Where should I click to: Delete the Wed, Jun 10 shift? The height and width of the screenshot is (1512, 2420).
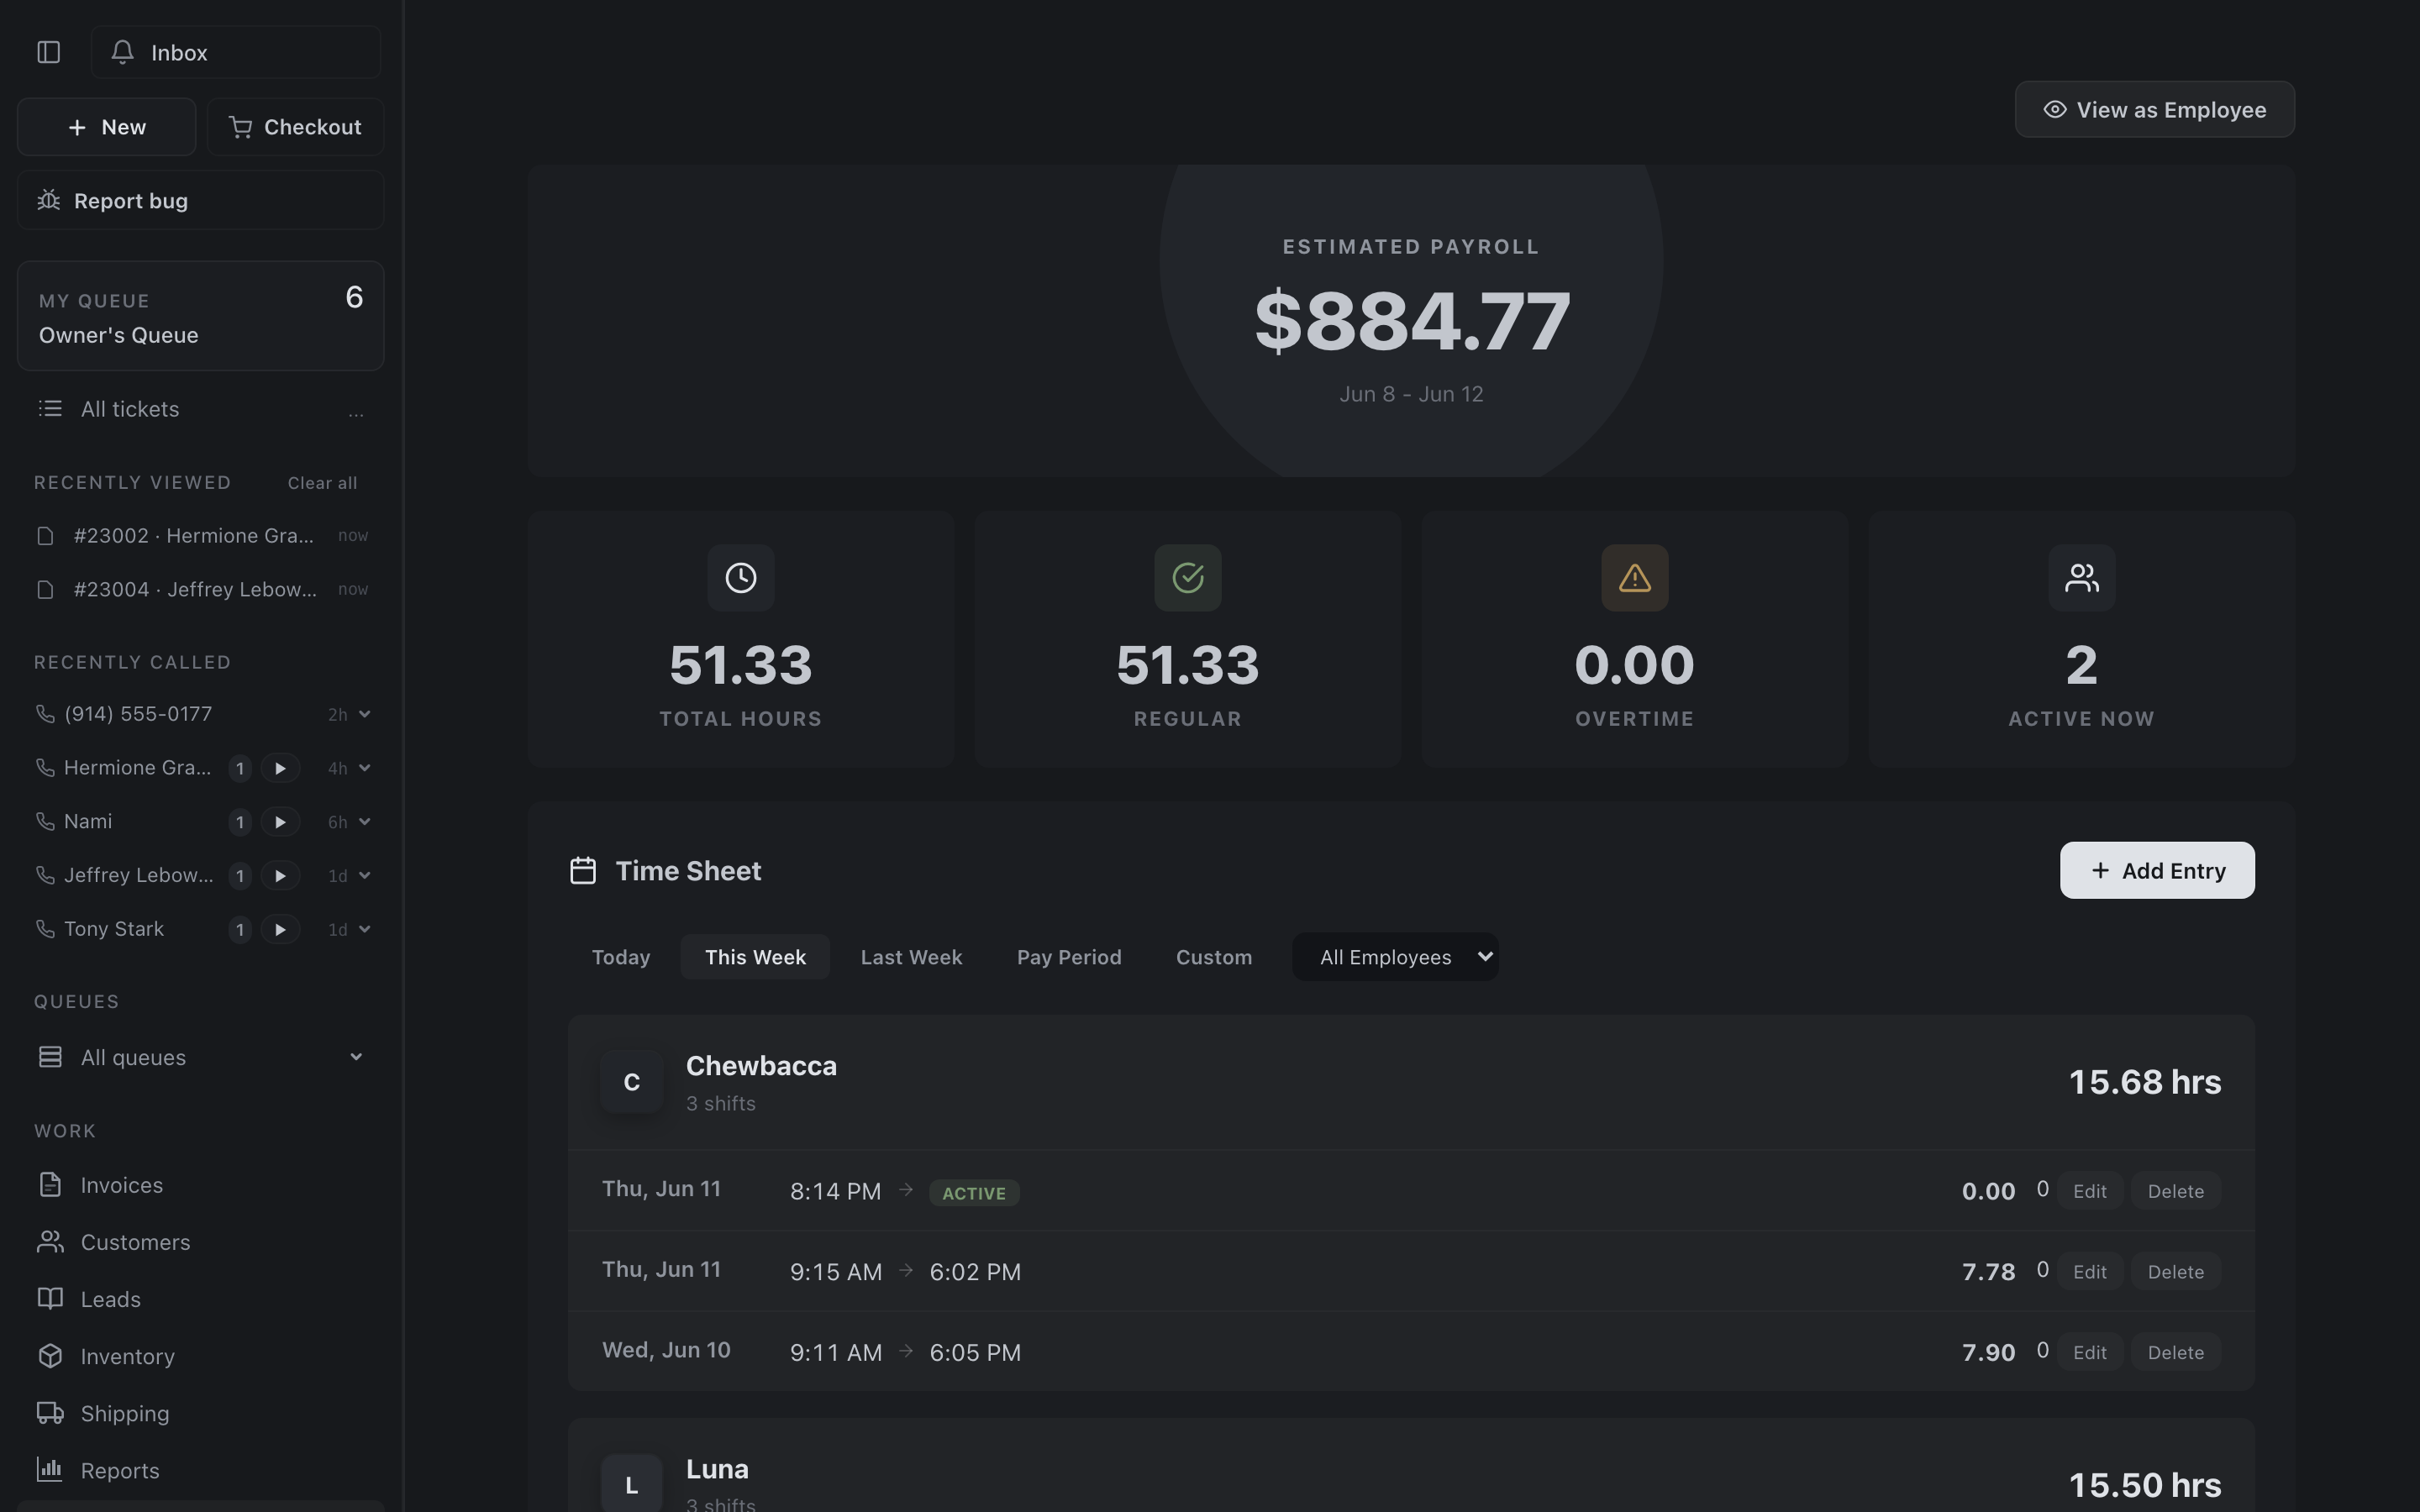(2175, 1352)
